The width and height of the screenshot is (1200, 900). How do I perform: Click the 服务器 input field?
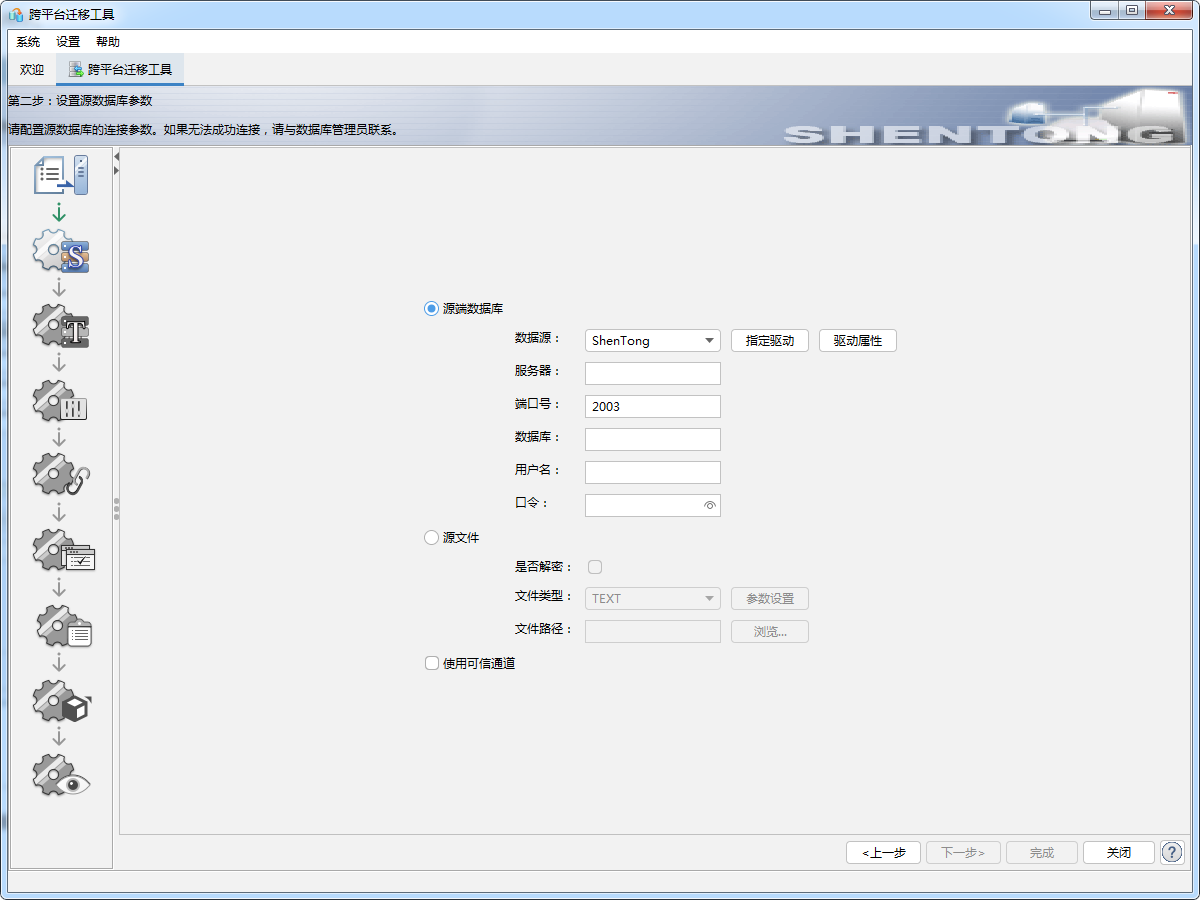pyautogui.click(x=652, y=374)
